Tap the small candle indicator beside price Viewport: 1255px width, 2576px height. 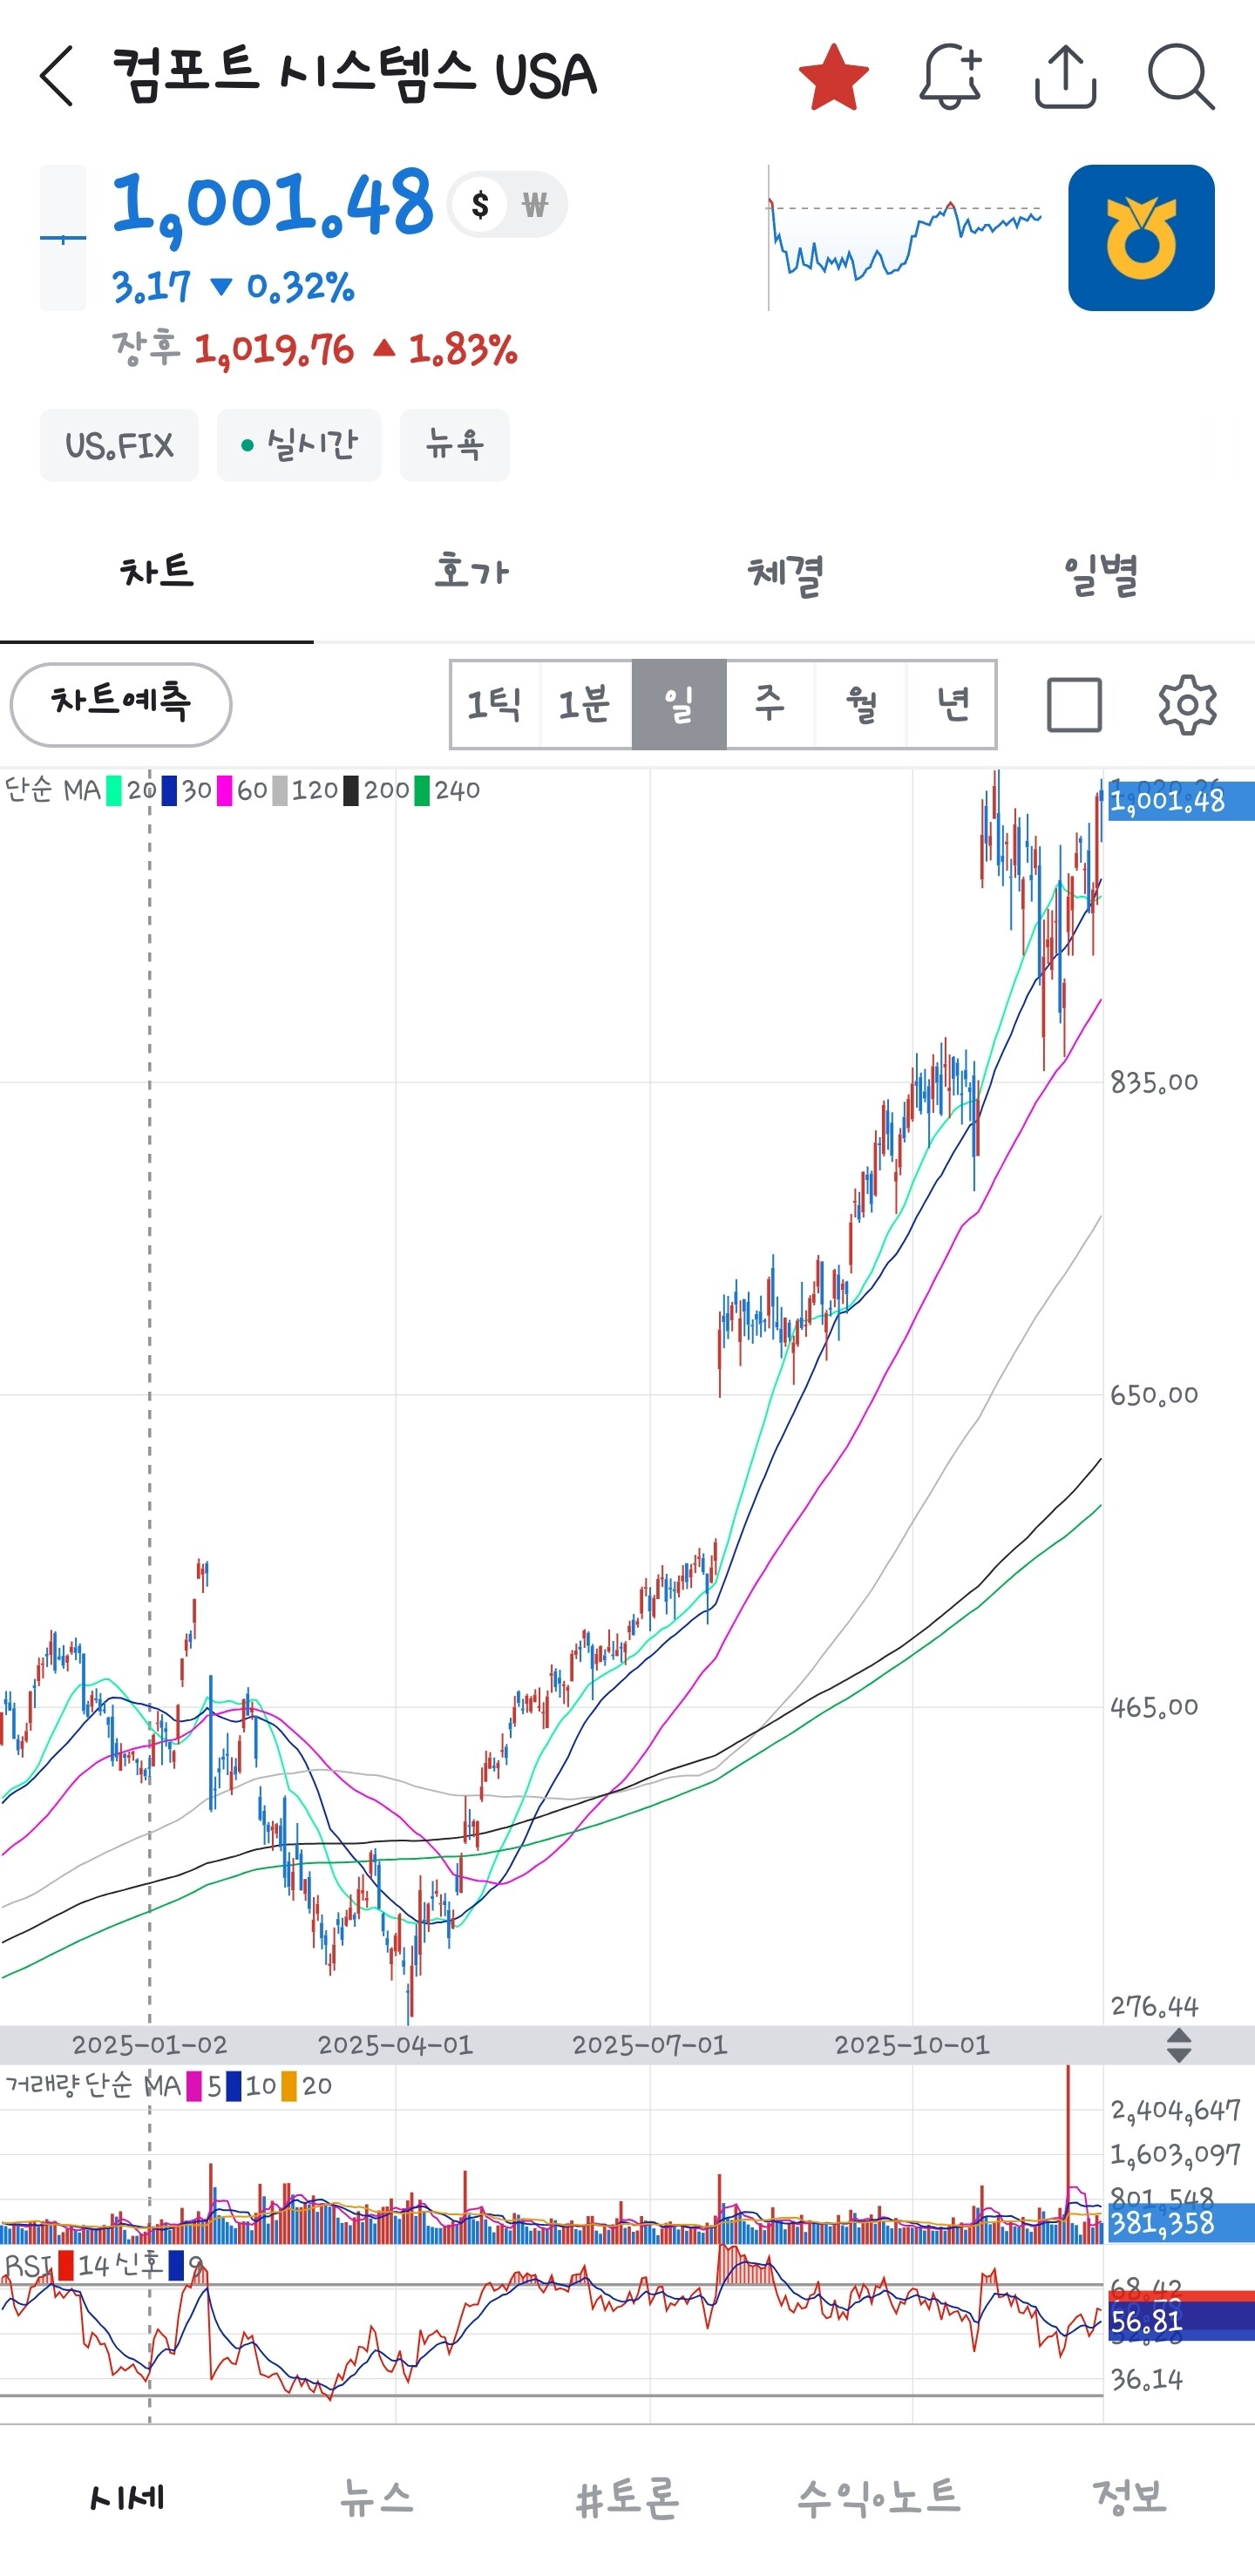point(63,238)
